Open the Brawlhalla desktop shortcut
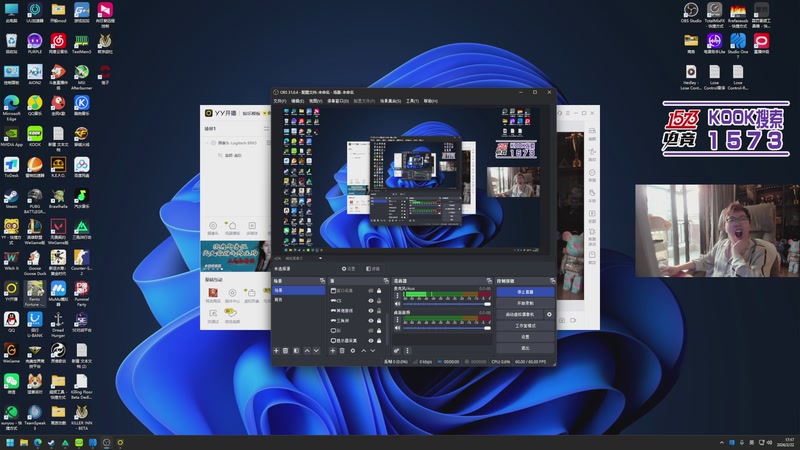800x450 pixels. coord(58,198)
